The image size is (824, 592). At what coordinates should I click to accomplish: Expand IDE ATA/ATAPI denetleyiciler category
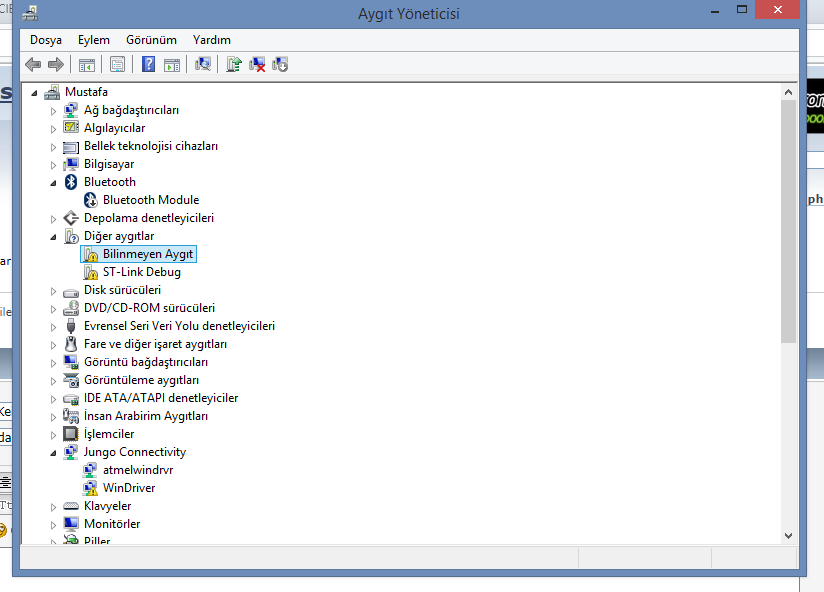(x=53, y=399)
